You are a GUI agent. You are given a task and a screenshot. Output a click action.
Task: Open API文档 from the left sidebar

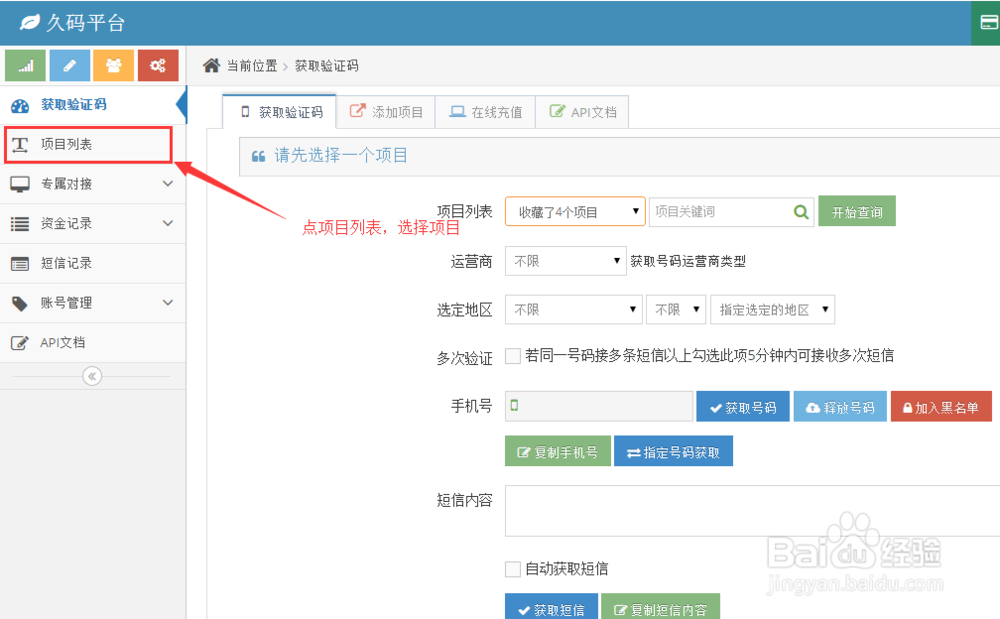point(67,343)
